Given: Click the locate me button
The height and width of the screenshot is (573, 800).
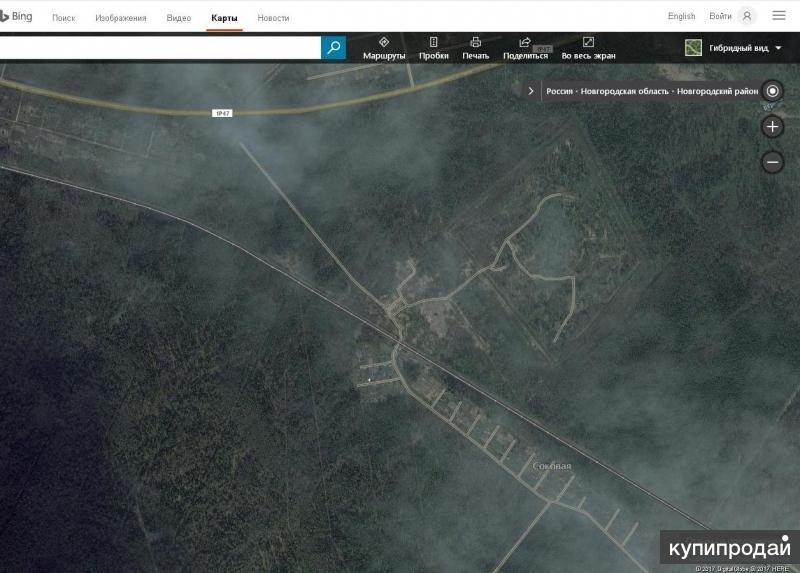Looking at the screenshot, I should click(x=772, y=91).
